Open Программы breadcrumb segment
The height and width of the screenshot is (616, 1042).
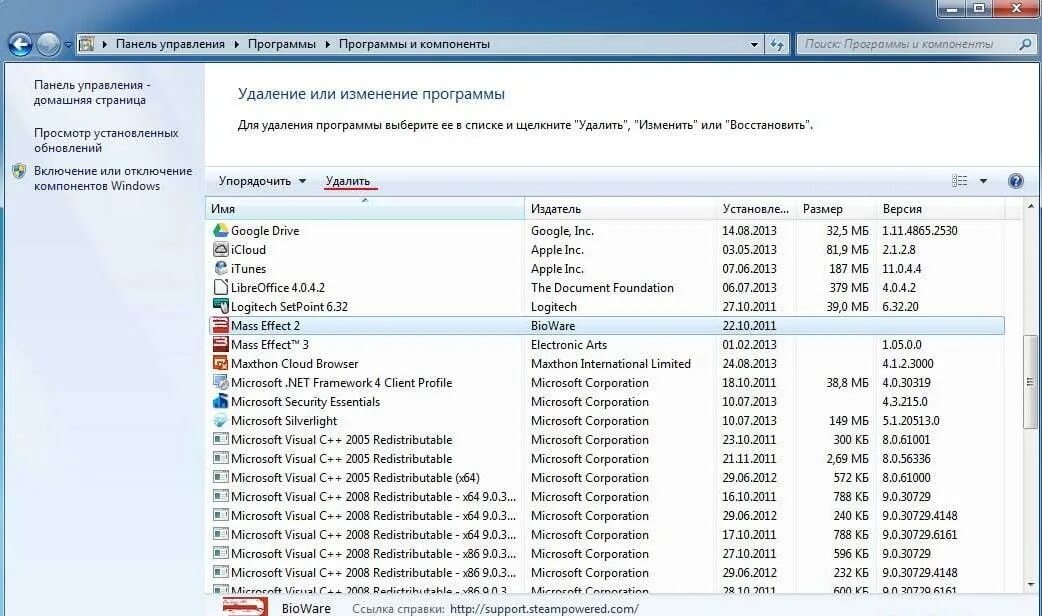pos(282,45)
